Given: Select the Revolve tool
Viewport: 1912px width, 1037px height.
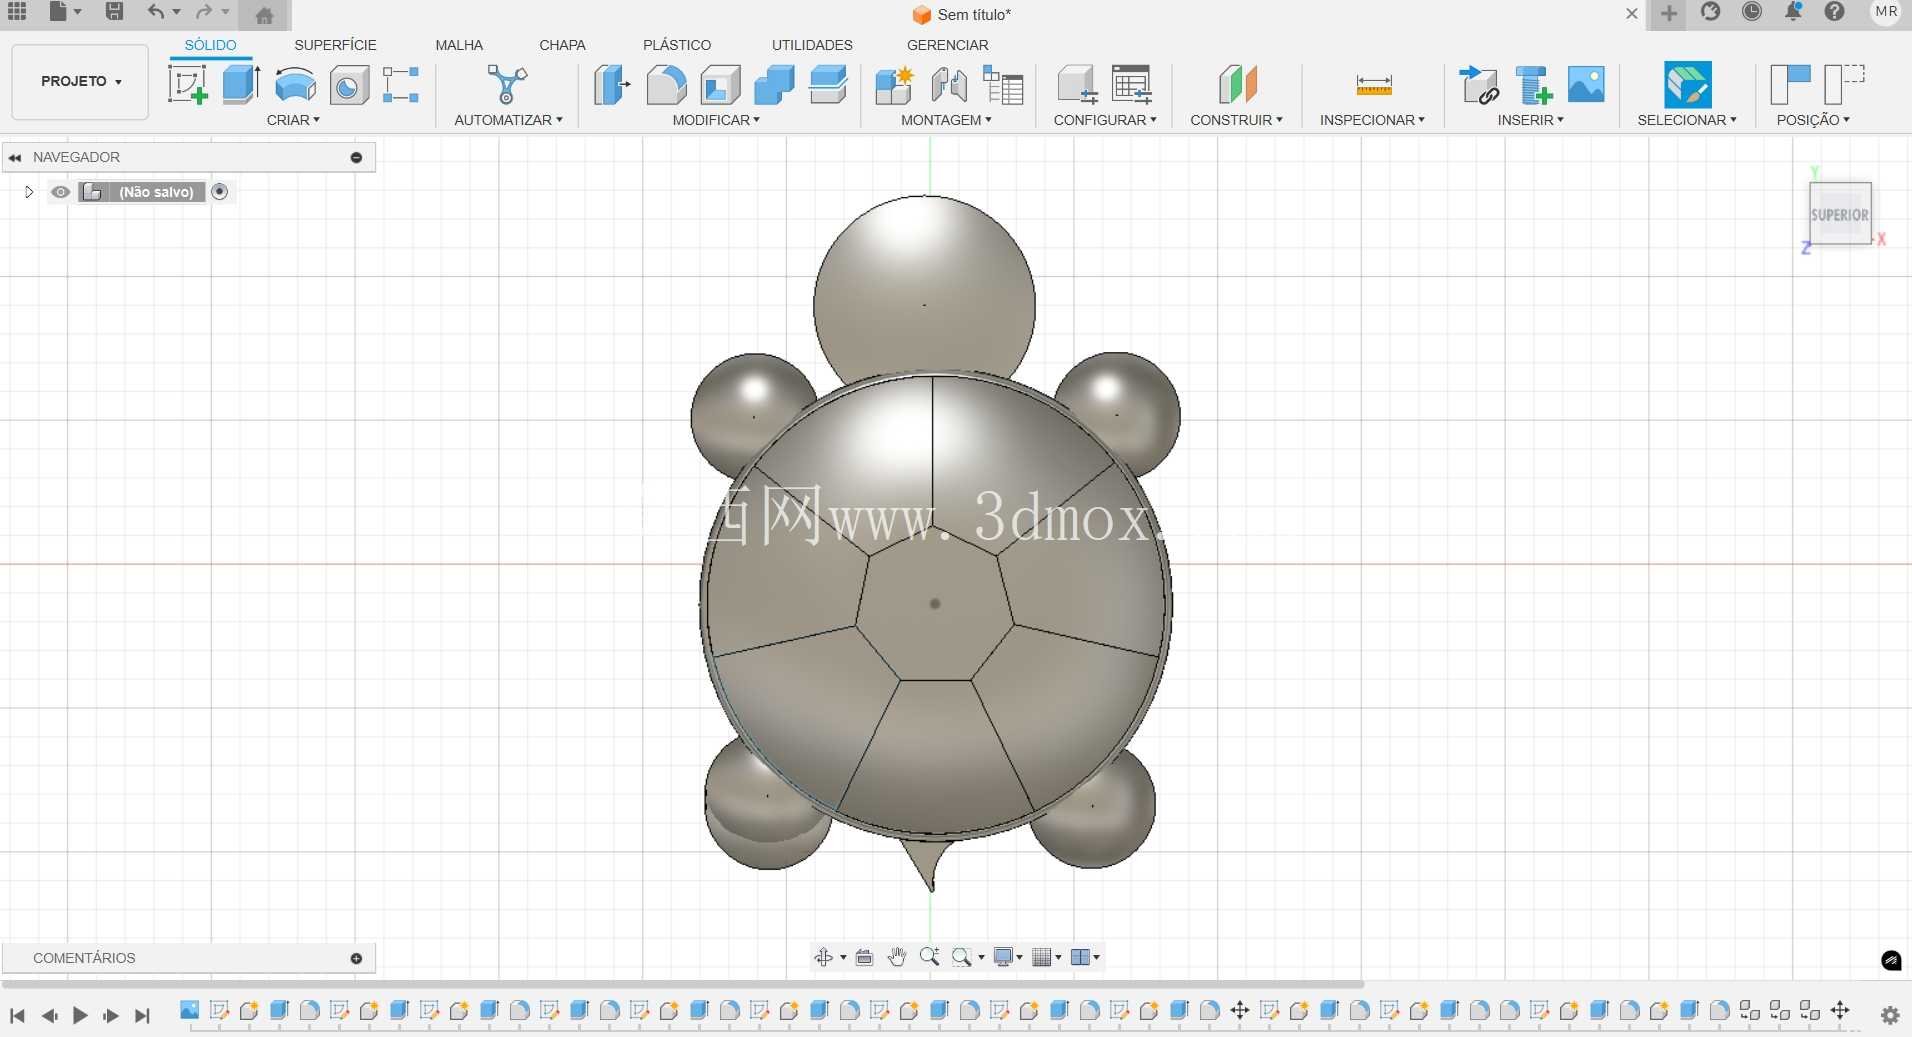Looking at the screenshot, I should click(295, 84).
